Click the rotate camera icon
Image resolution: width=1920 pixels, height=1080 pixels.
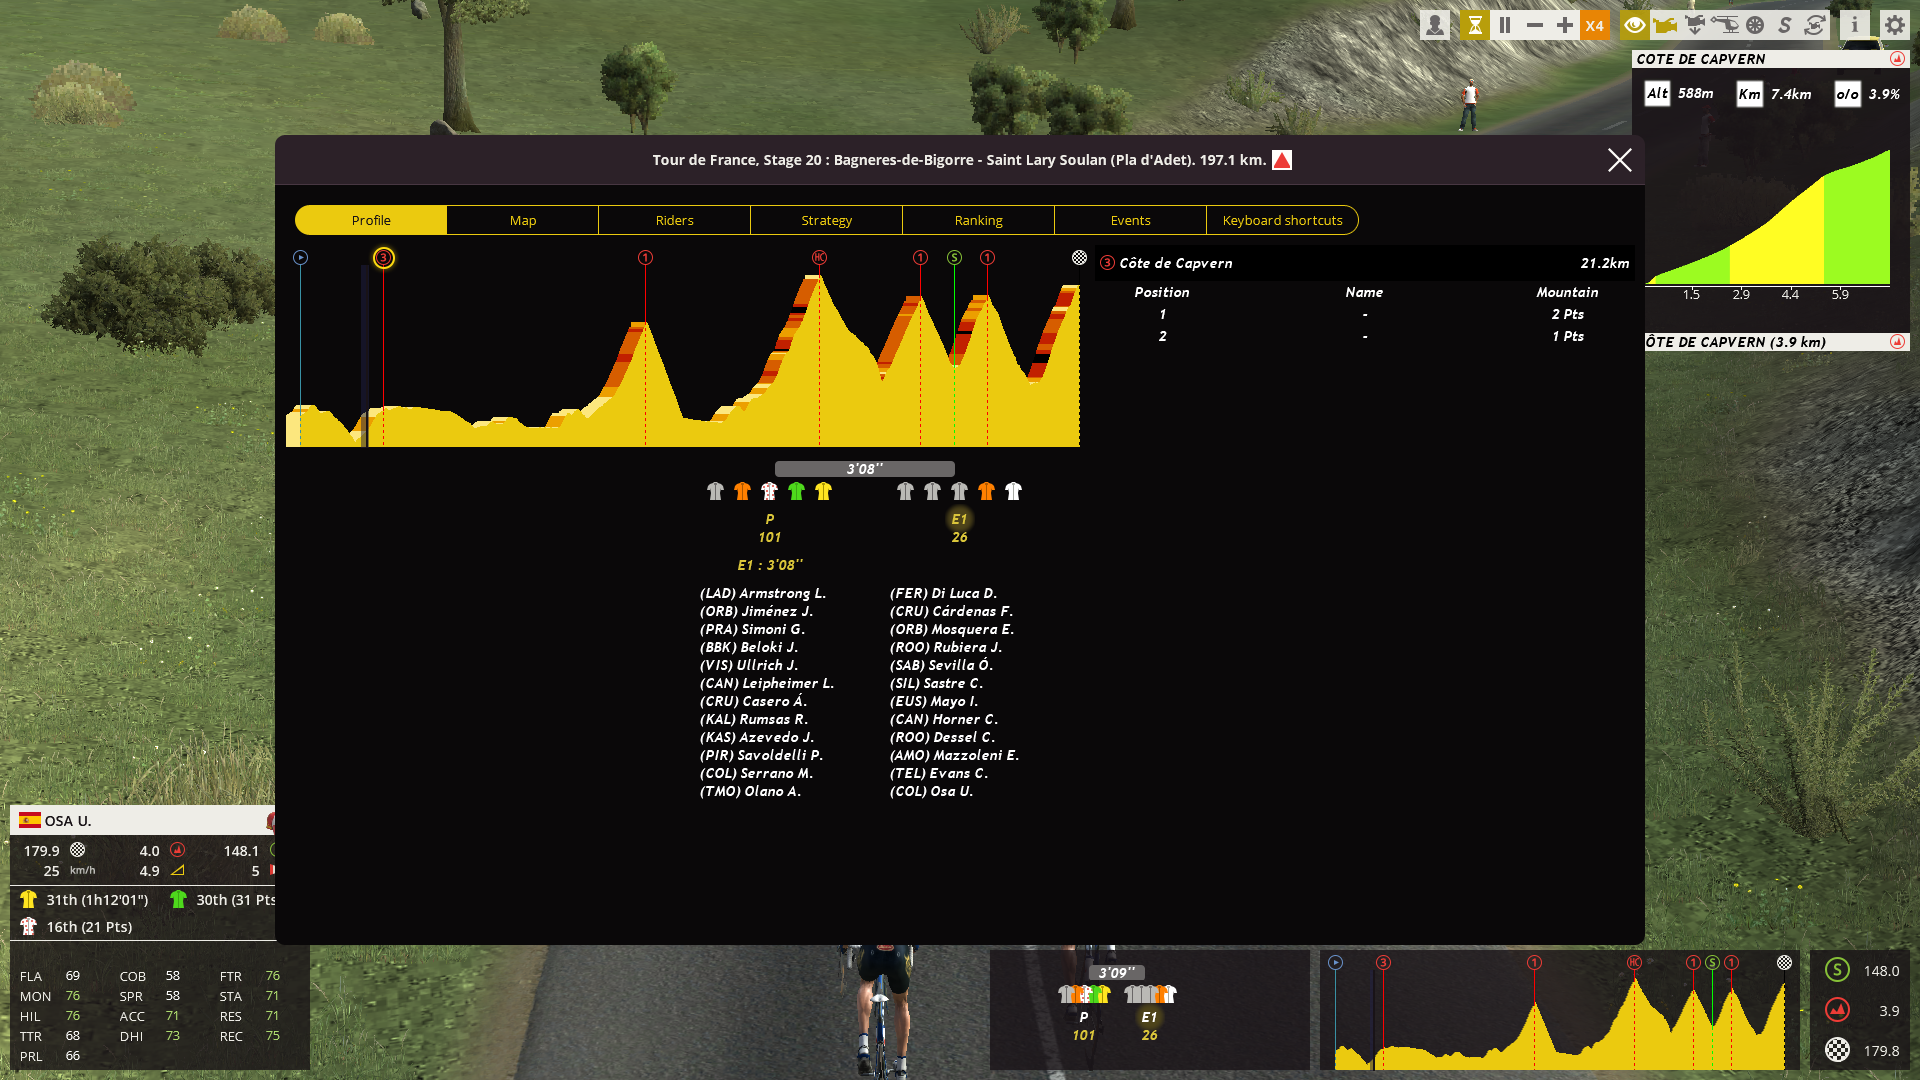coord(1815,25)
